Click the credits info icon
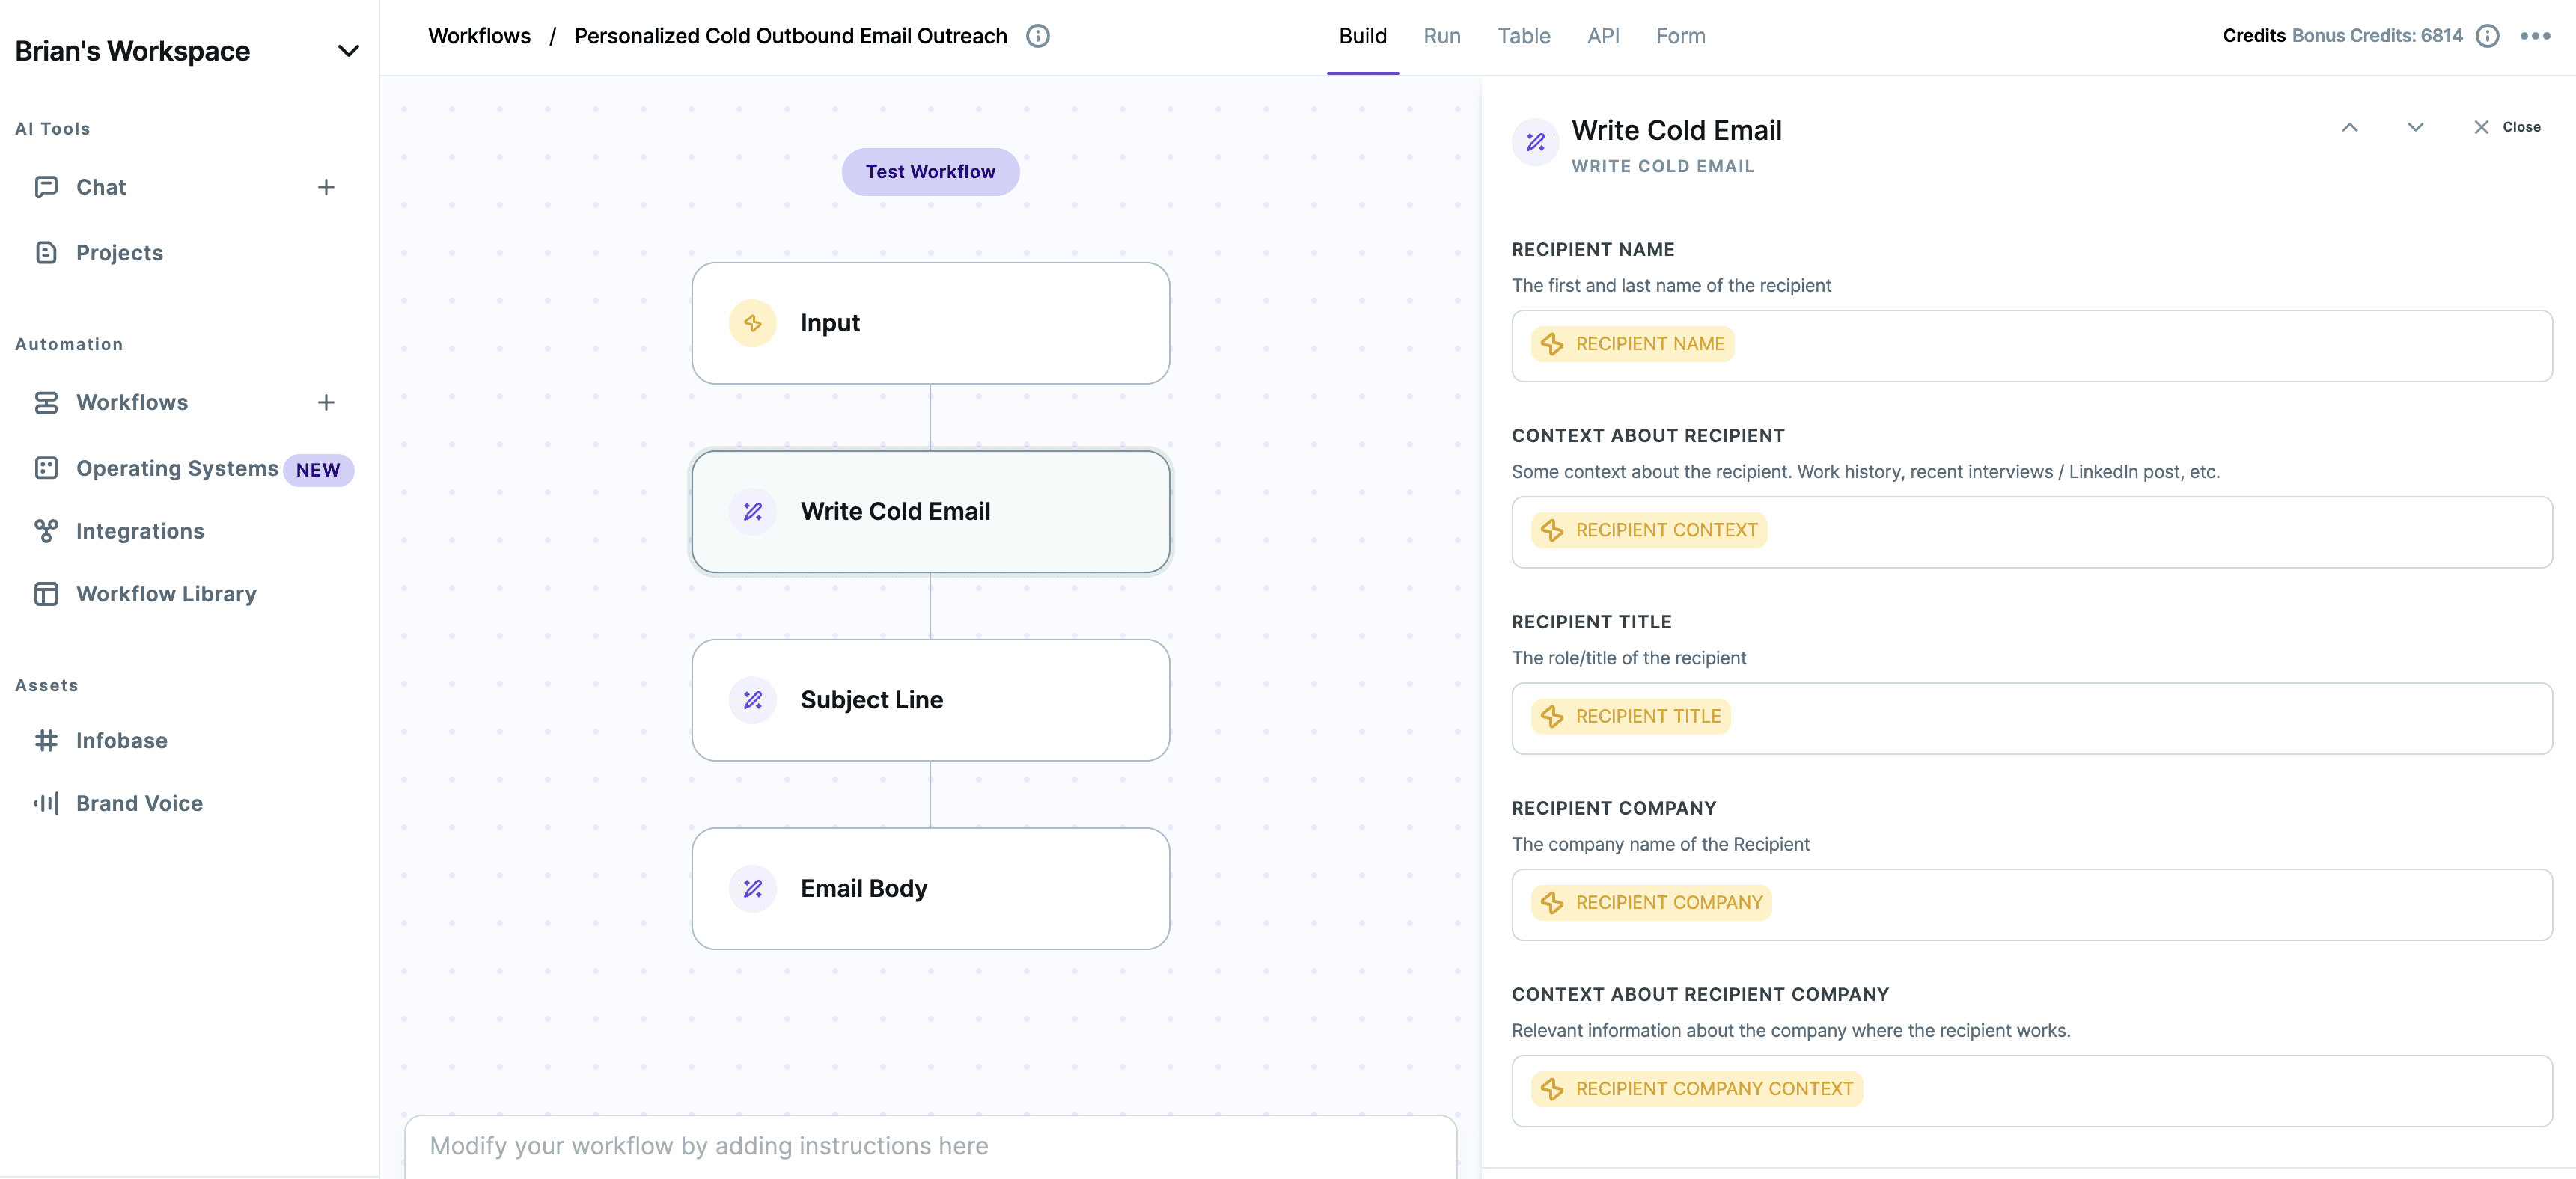 (2487, 36)
